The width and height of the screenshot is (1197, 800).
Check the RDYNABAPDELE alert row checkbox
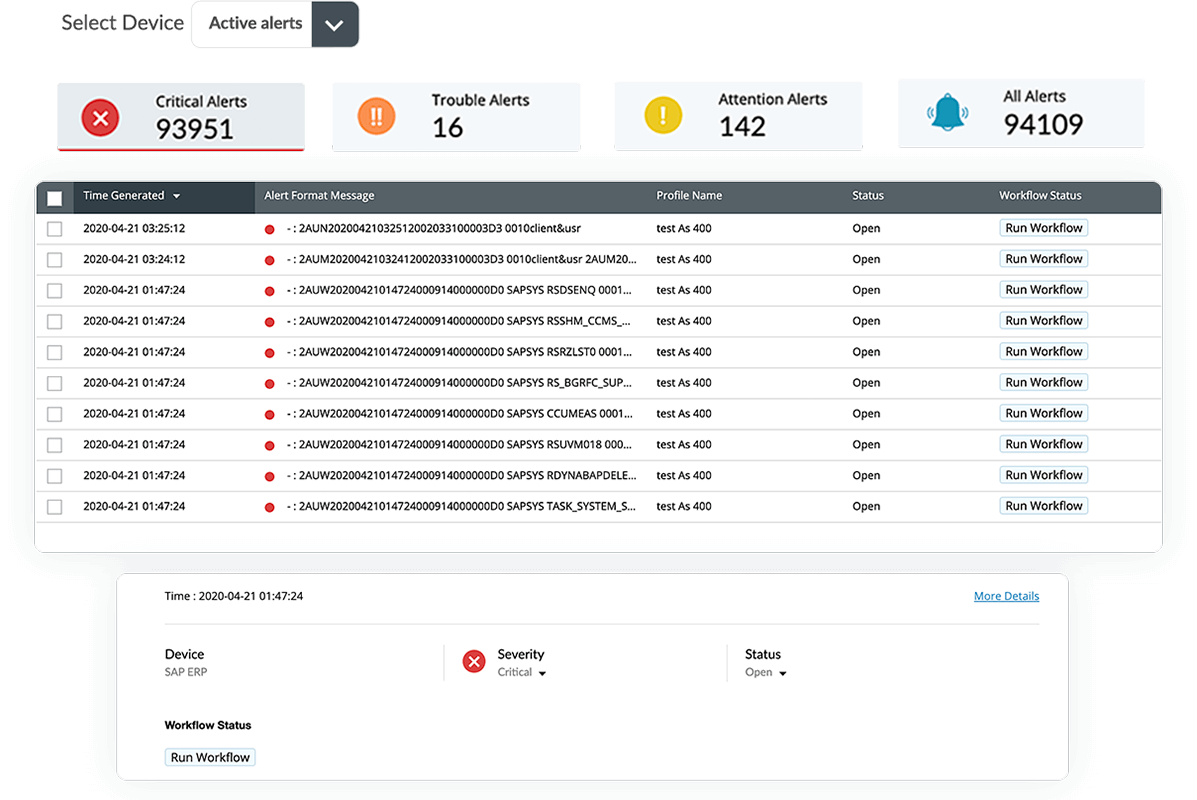click(54, 476)
